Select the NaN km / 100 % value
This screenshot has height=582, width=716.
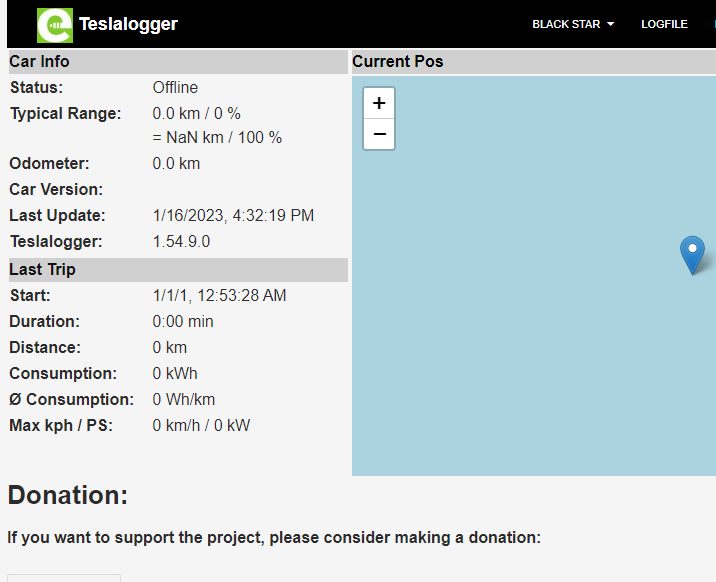tap(217, 137)
